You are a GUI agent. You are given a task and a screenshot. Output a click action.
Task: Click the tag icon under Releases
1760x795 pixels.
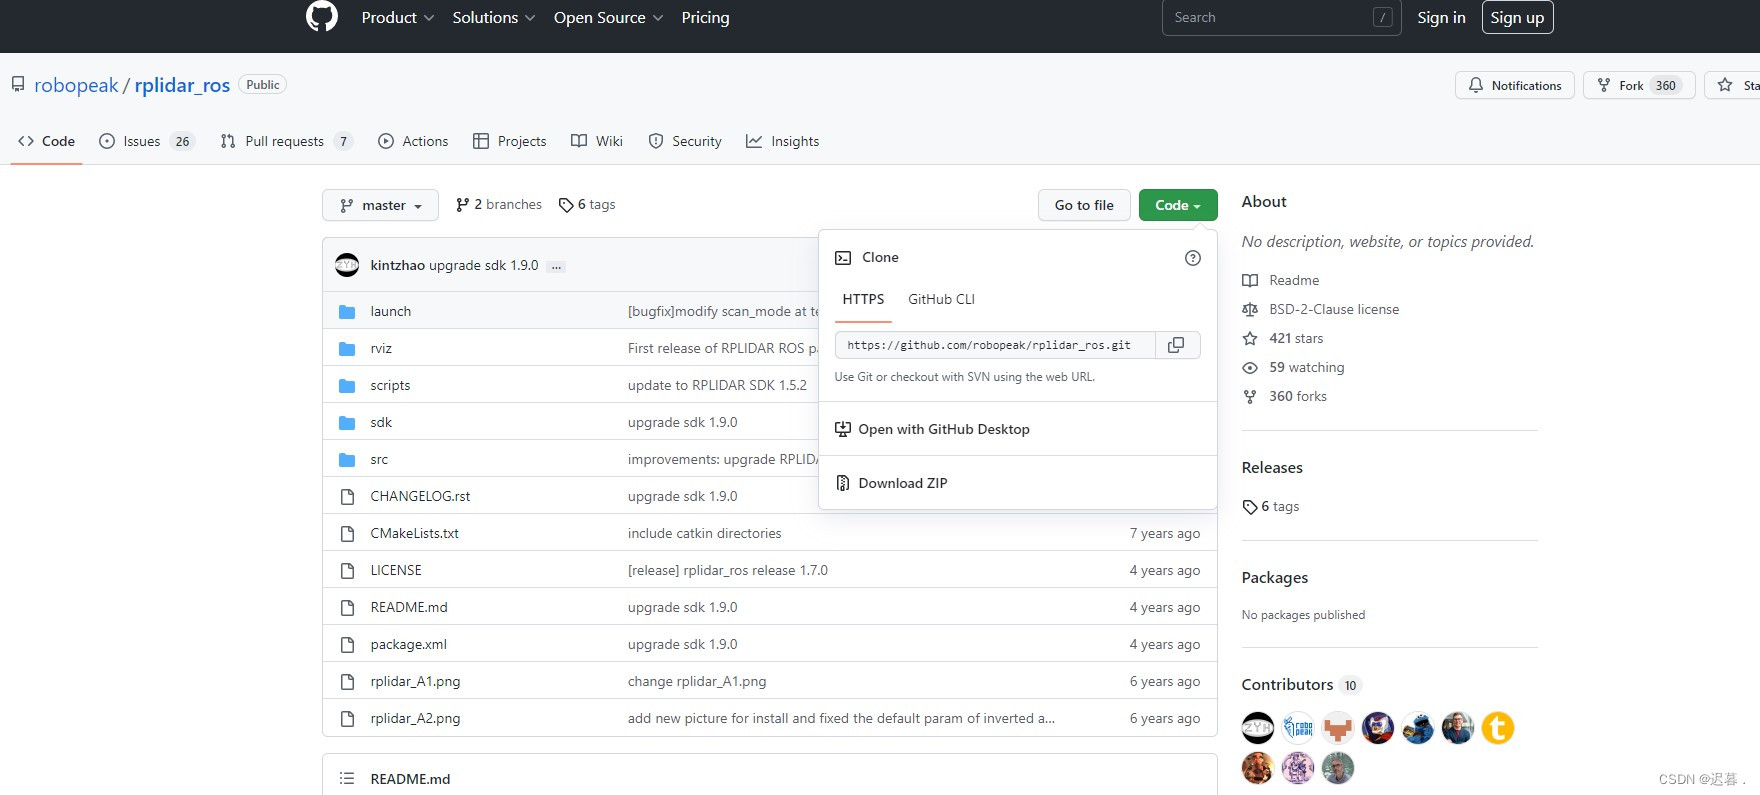1250,507
